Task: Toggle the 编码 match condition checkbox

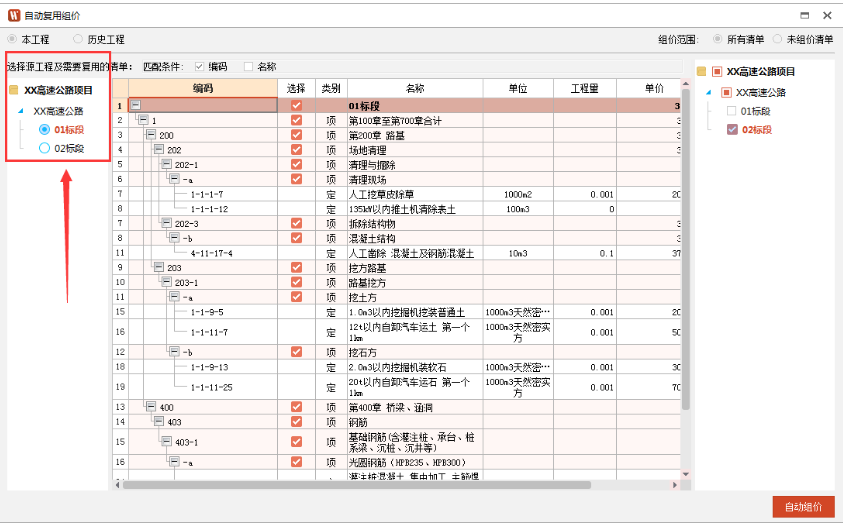Action: point(200,67)
